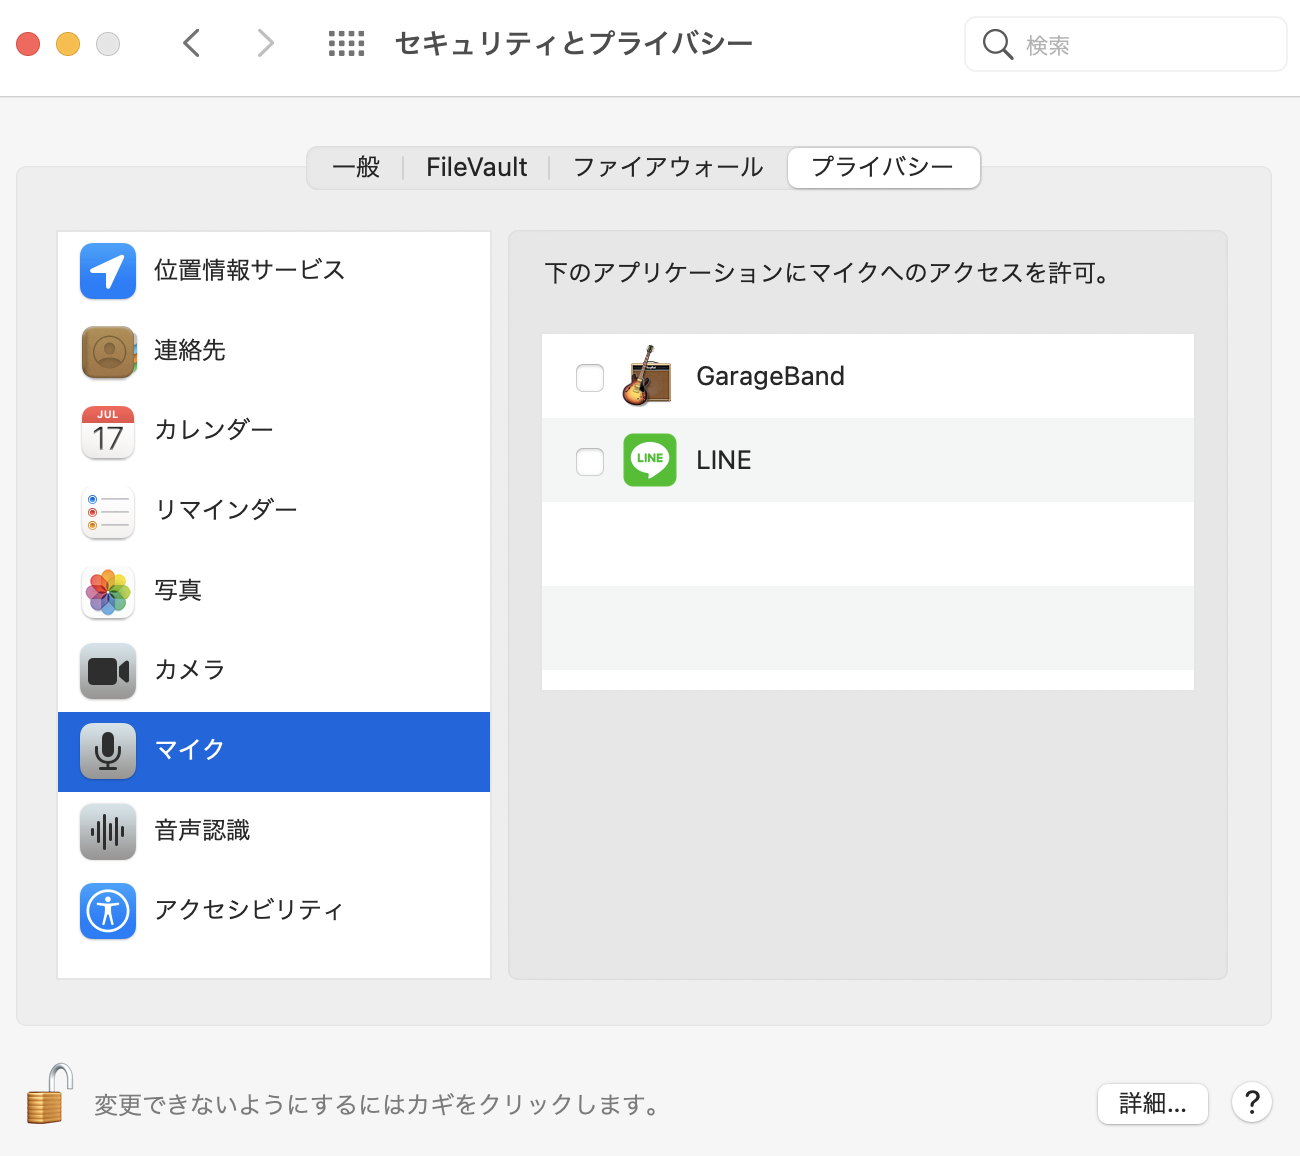Select 位置情報サービス in the sidebar
The image size is (1300, 1156).
274,271
